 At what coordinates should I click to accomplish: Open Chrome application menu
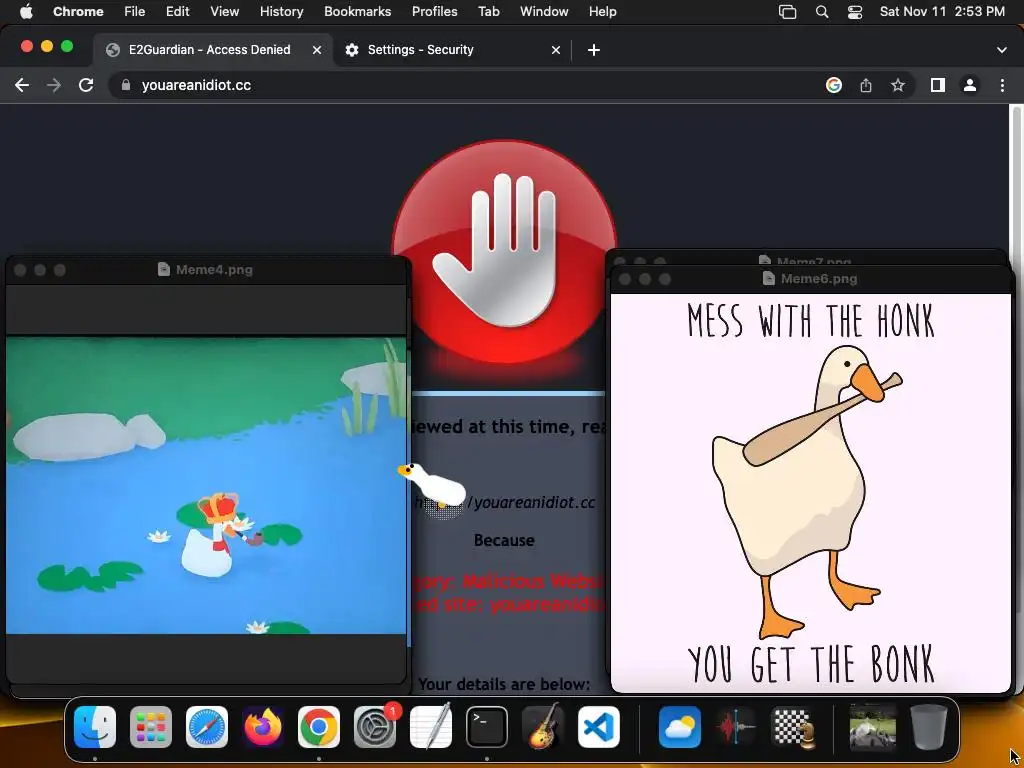coord(78,12)
